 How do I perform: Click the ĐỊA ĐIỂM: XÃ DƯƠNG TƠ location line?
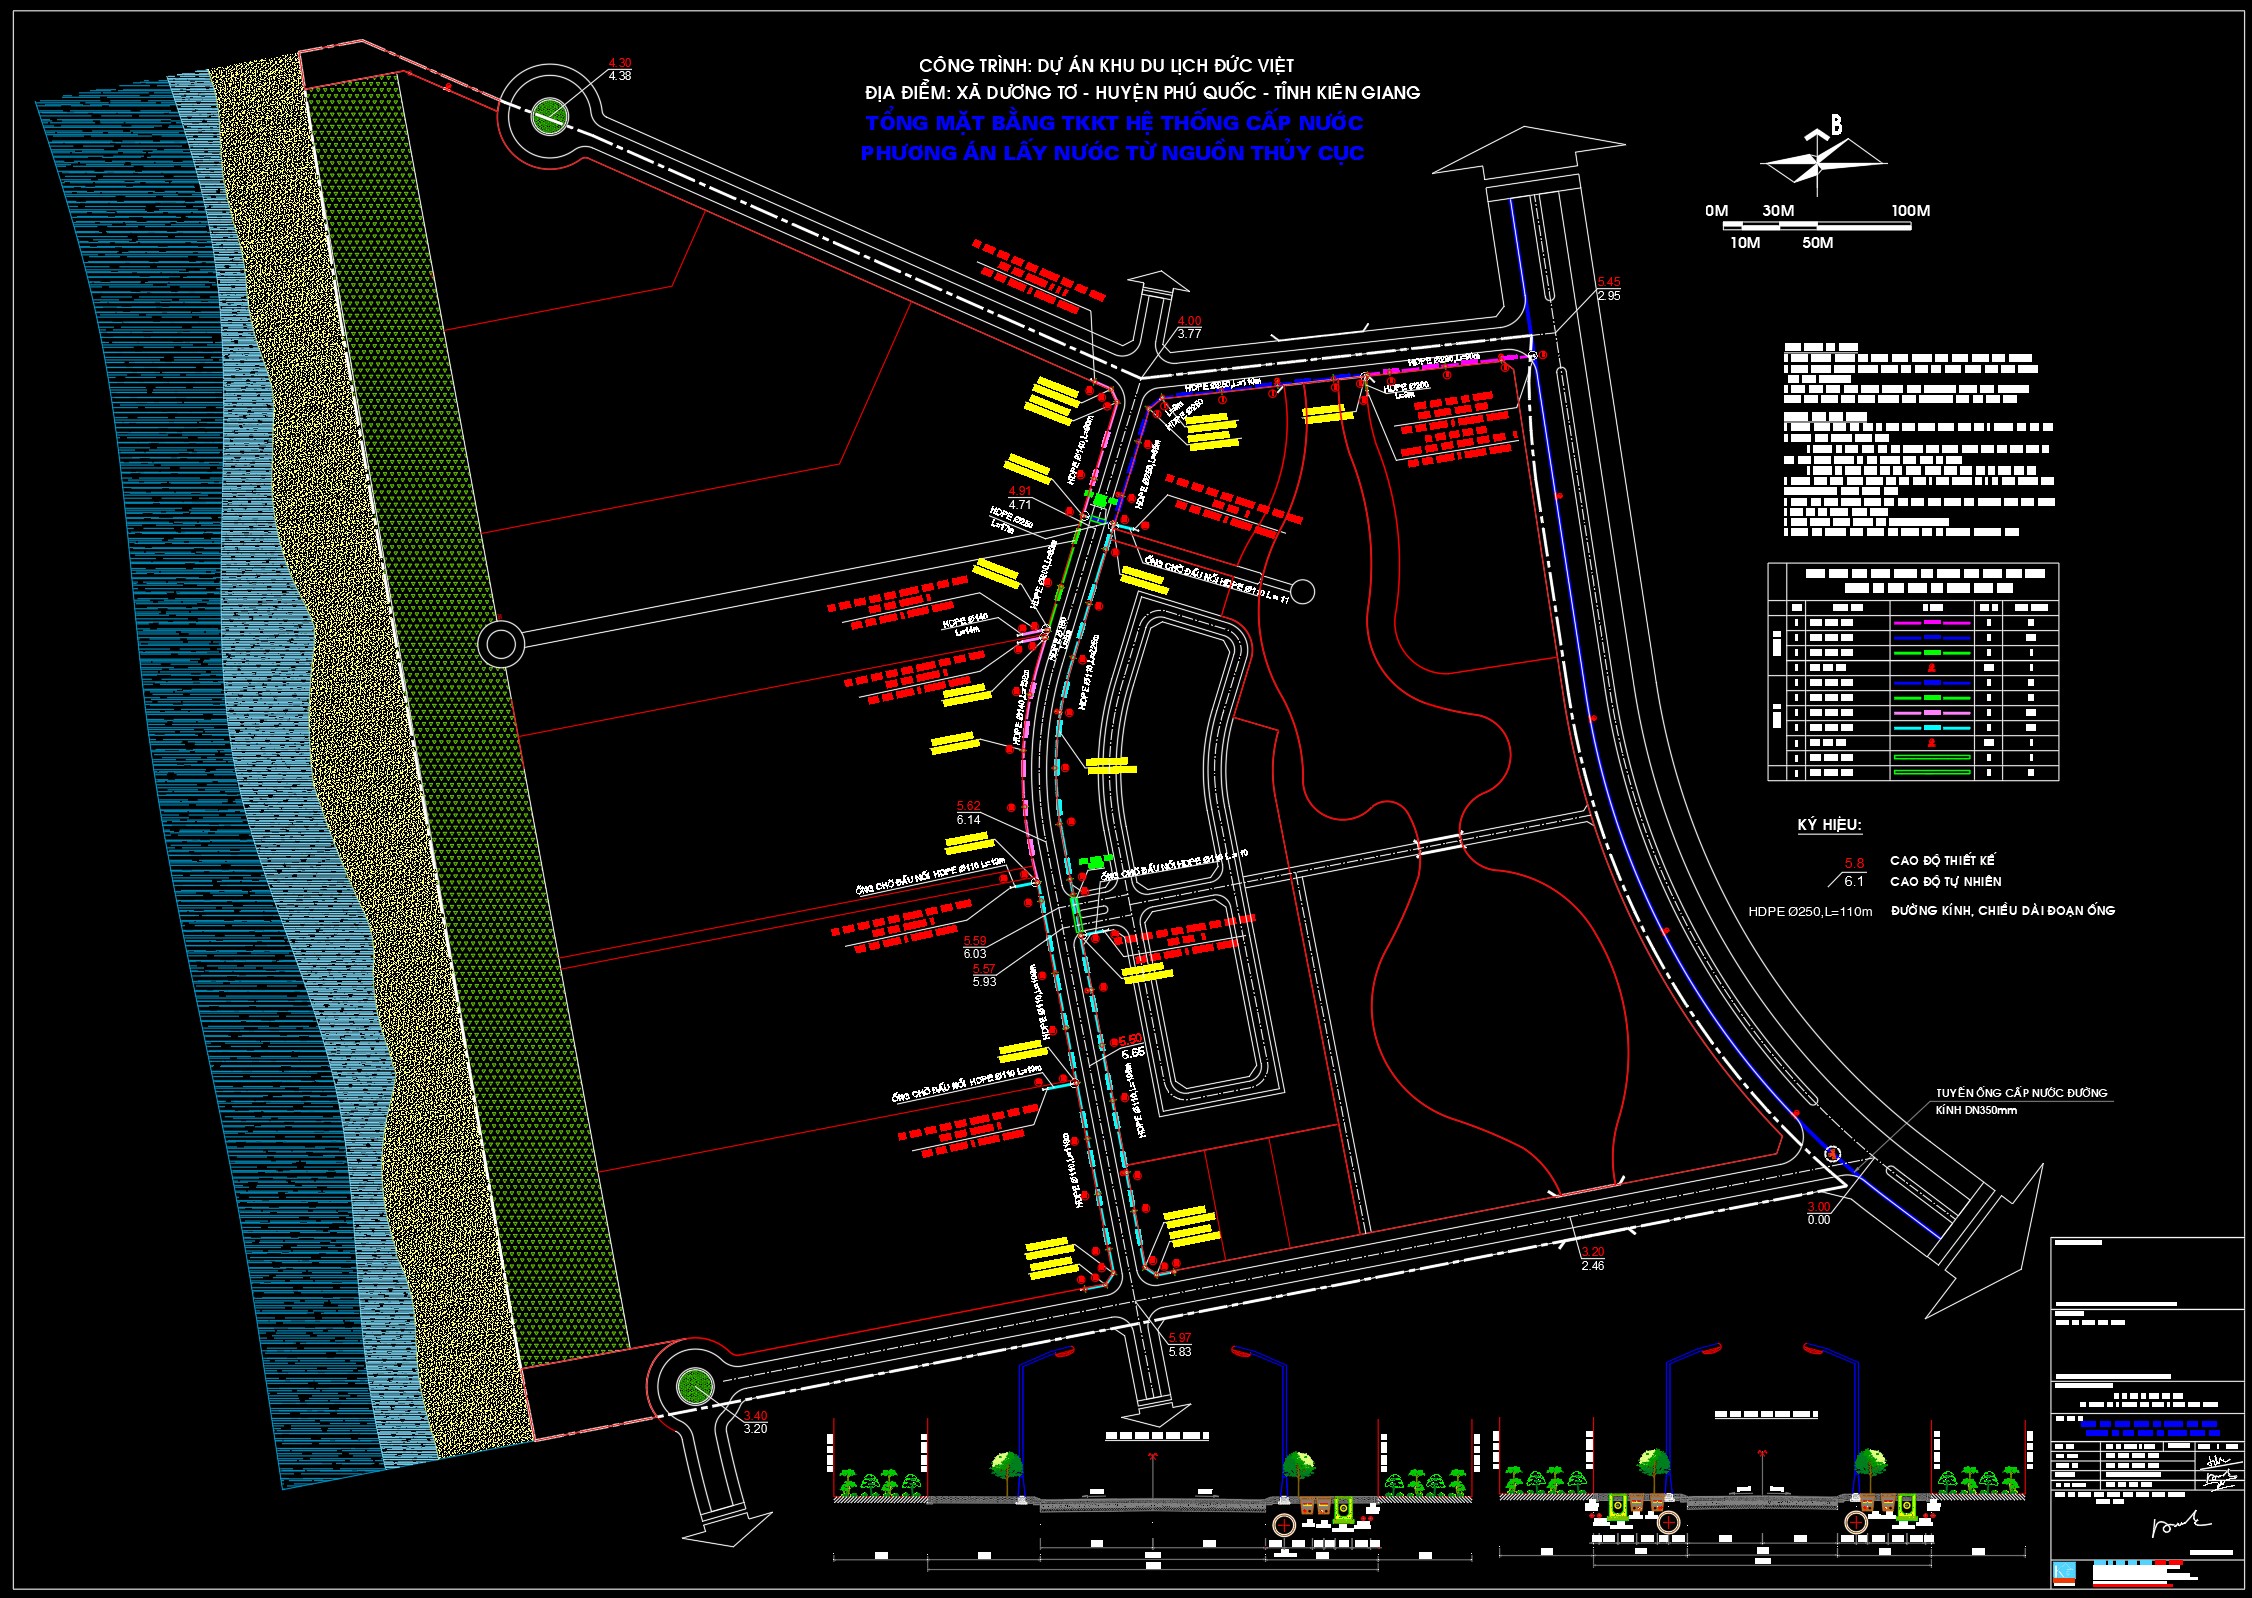tap(1142, 92)
